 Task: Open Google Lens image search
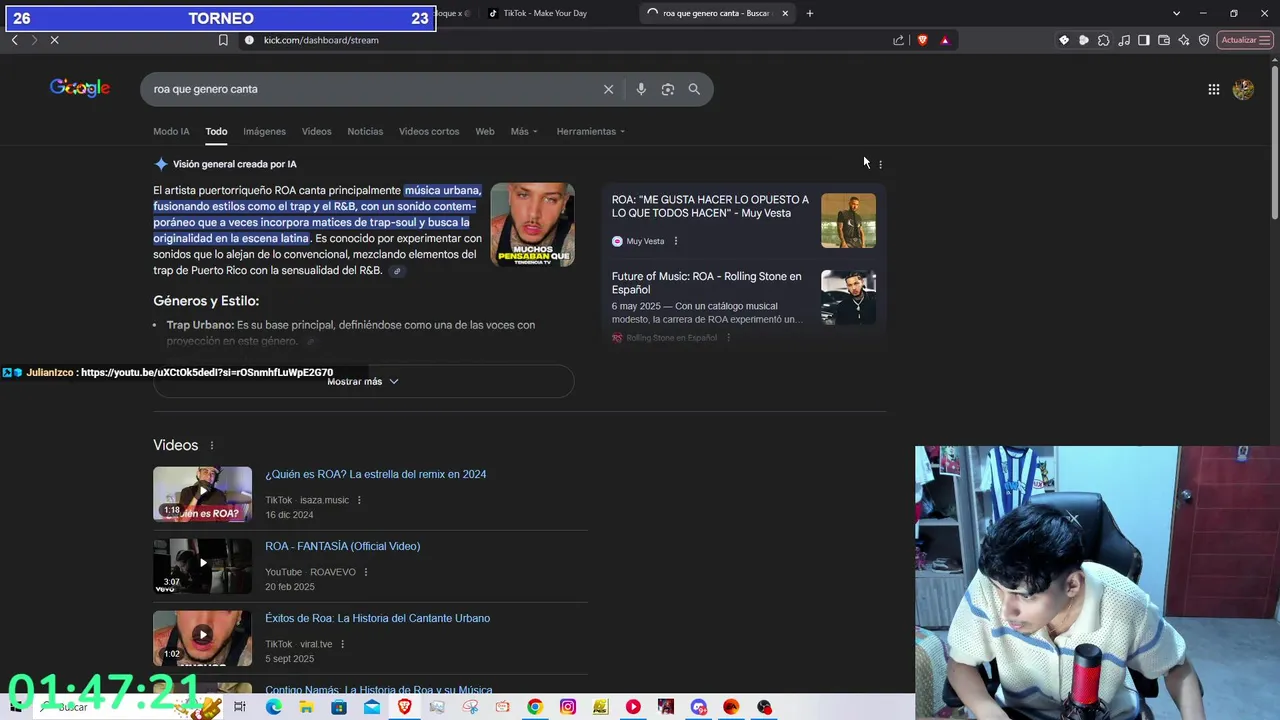click(x=667, y=89)
